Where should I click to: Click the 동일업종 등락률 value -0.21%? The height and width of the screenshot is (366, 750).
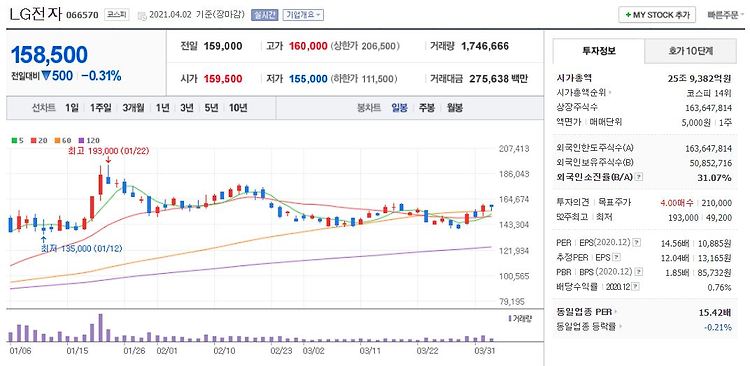(717, 328)
